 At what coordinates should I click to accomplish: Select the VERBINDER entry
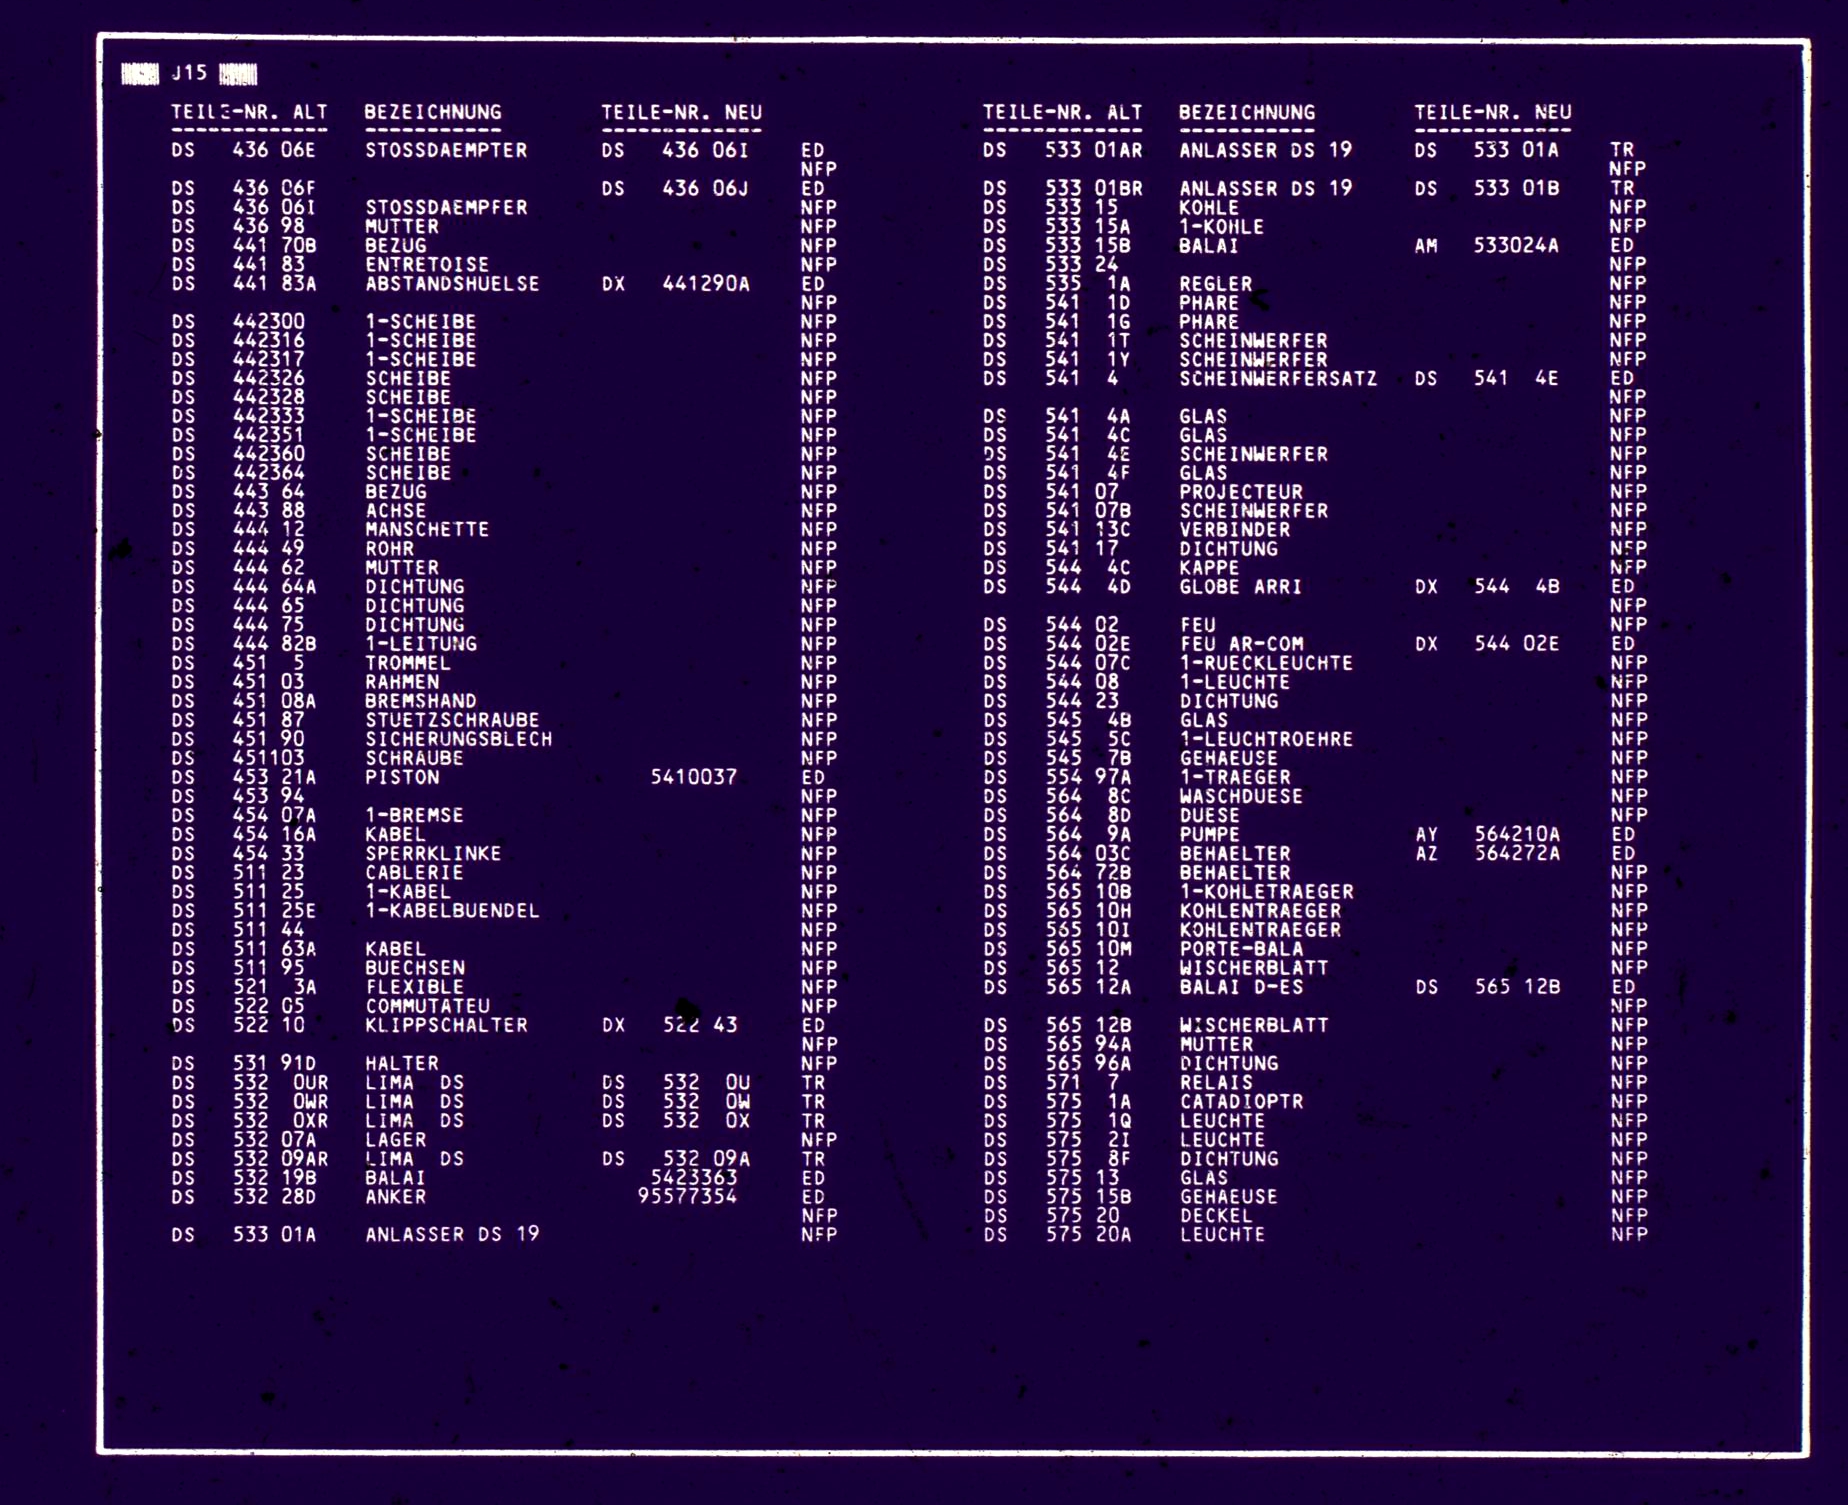(x=1235, y=530)
